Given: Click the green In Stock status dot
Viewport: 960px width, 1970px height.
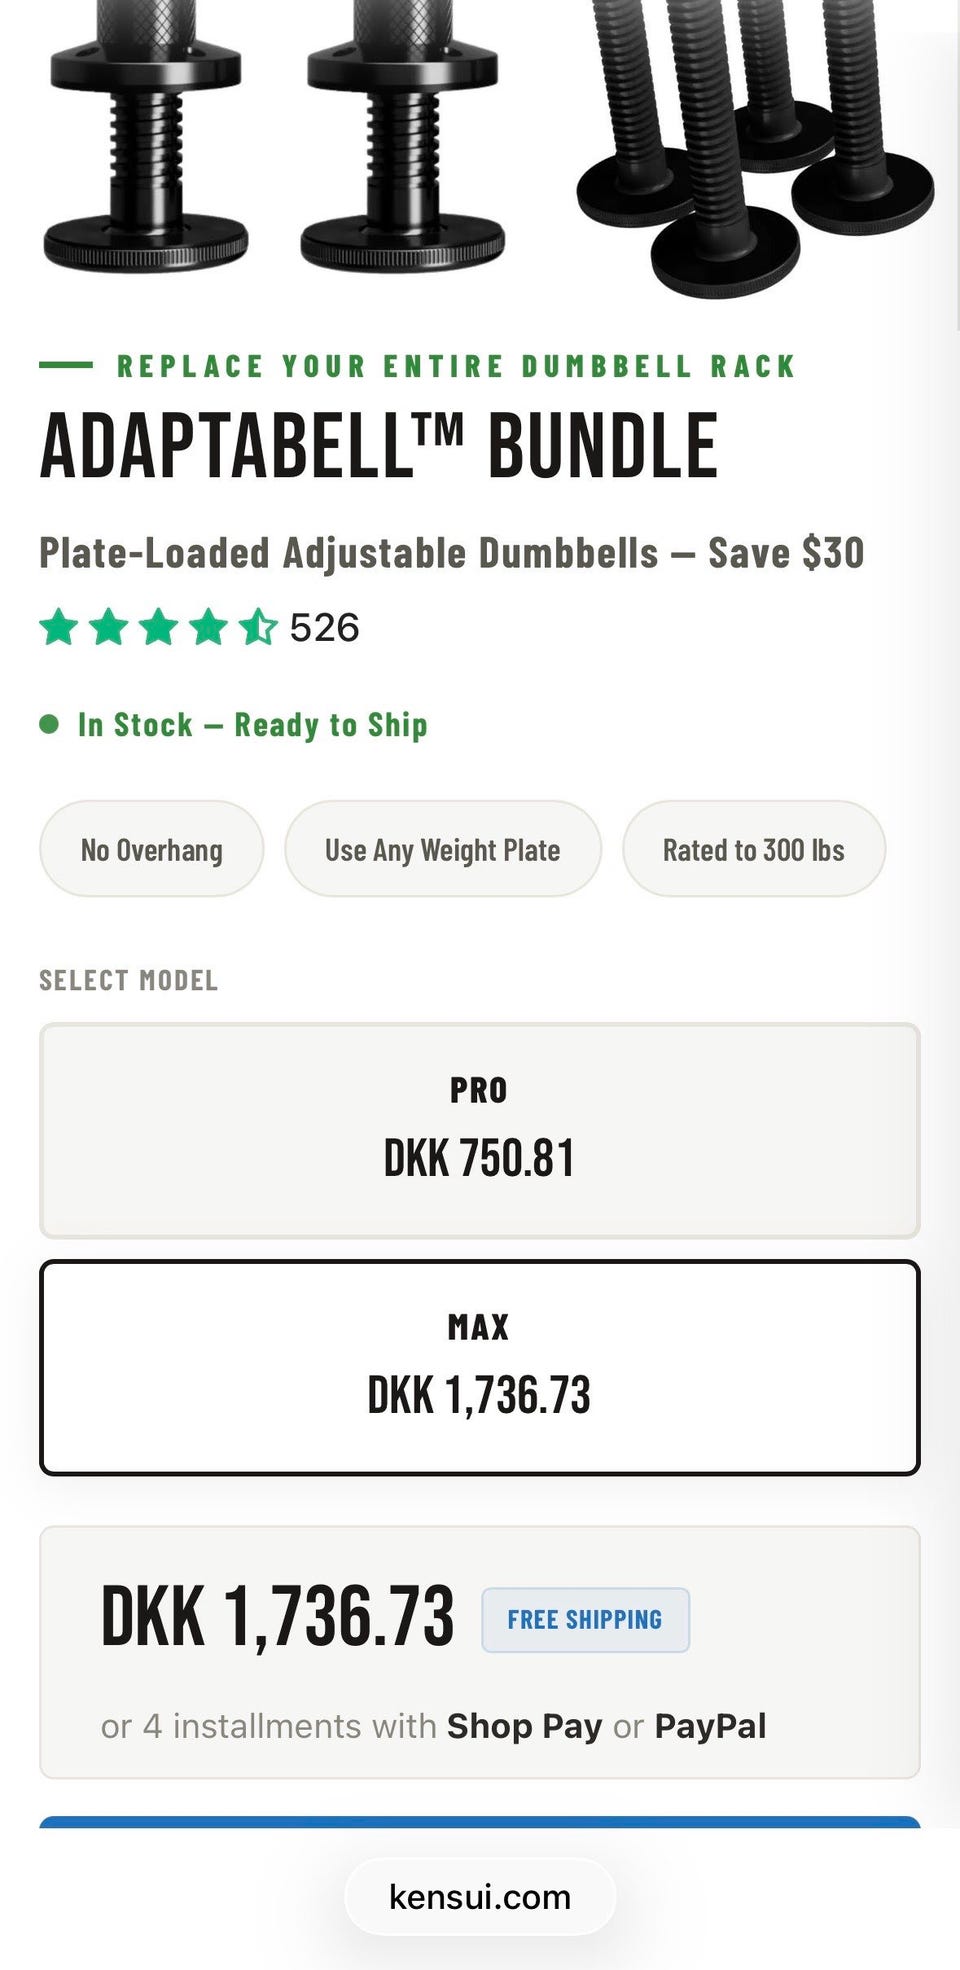Looking at the screenshot, I should point(49,724).
